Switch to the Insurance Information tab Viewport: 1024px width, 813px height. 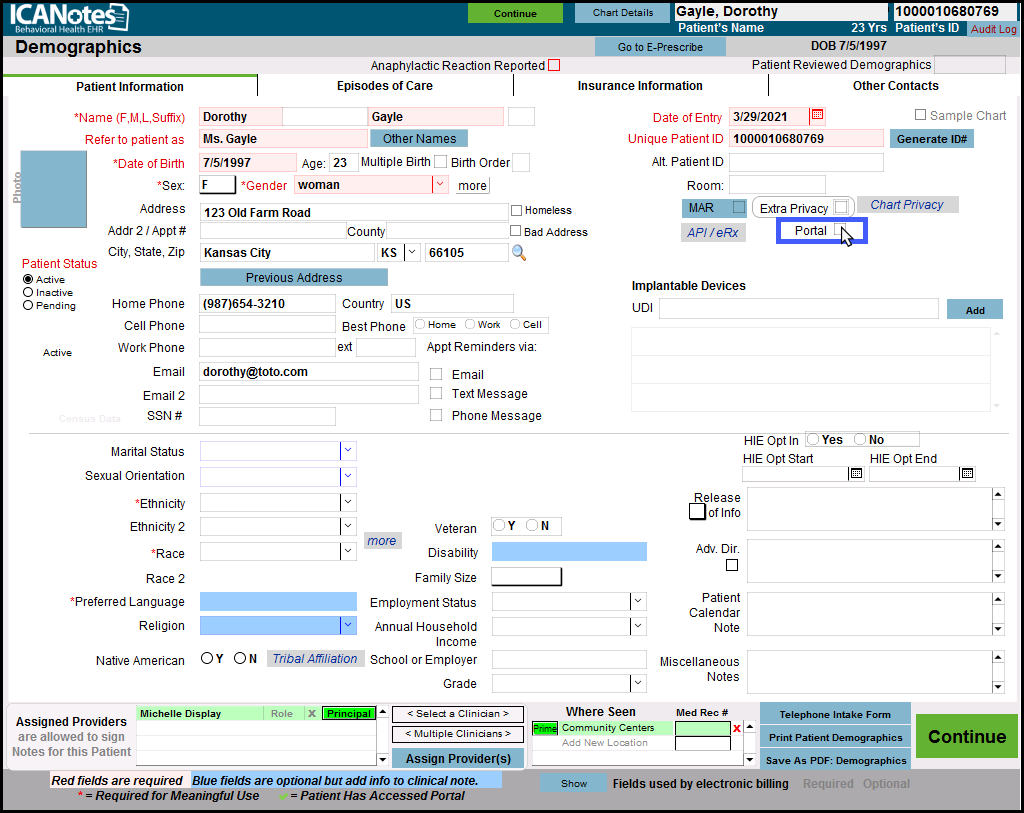(639, 86)
